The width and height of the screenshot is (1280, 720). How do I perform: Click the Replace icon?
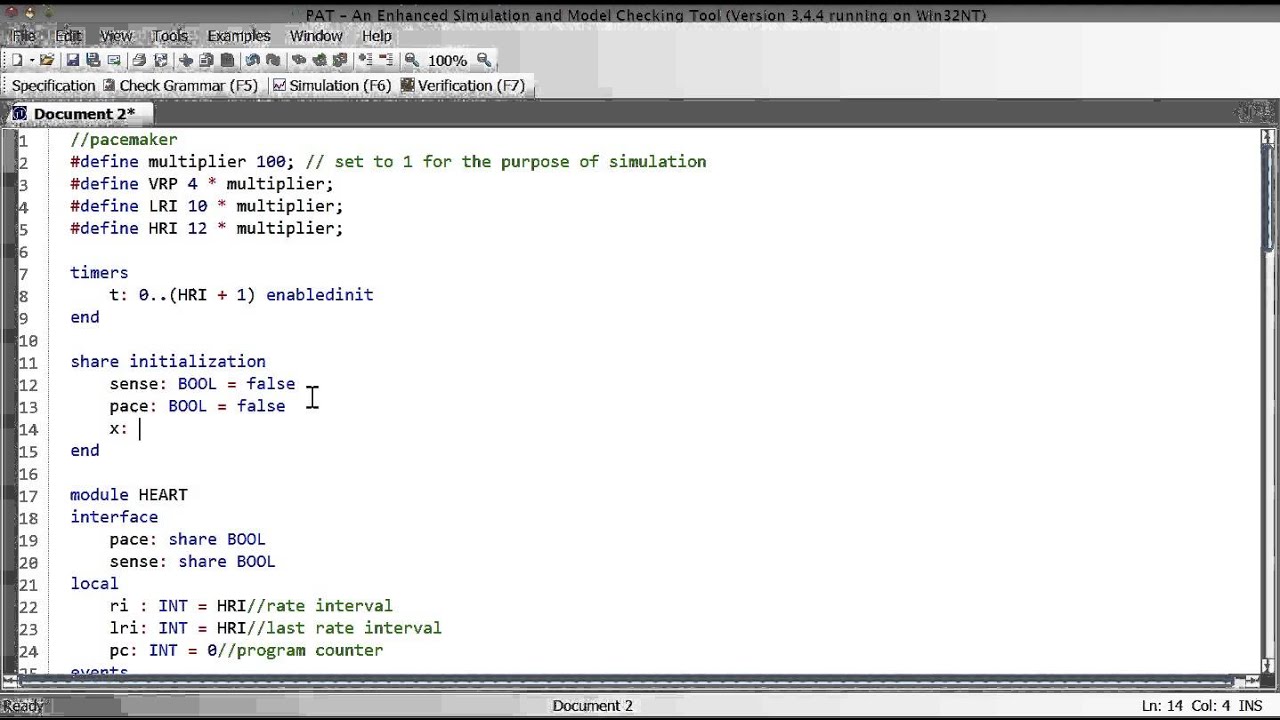340,60
